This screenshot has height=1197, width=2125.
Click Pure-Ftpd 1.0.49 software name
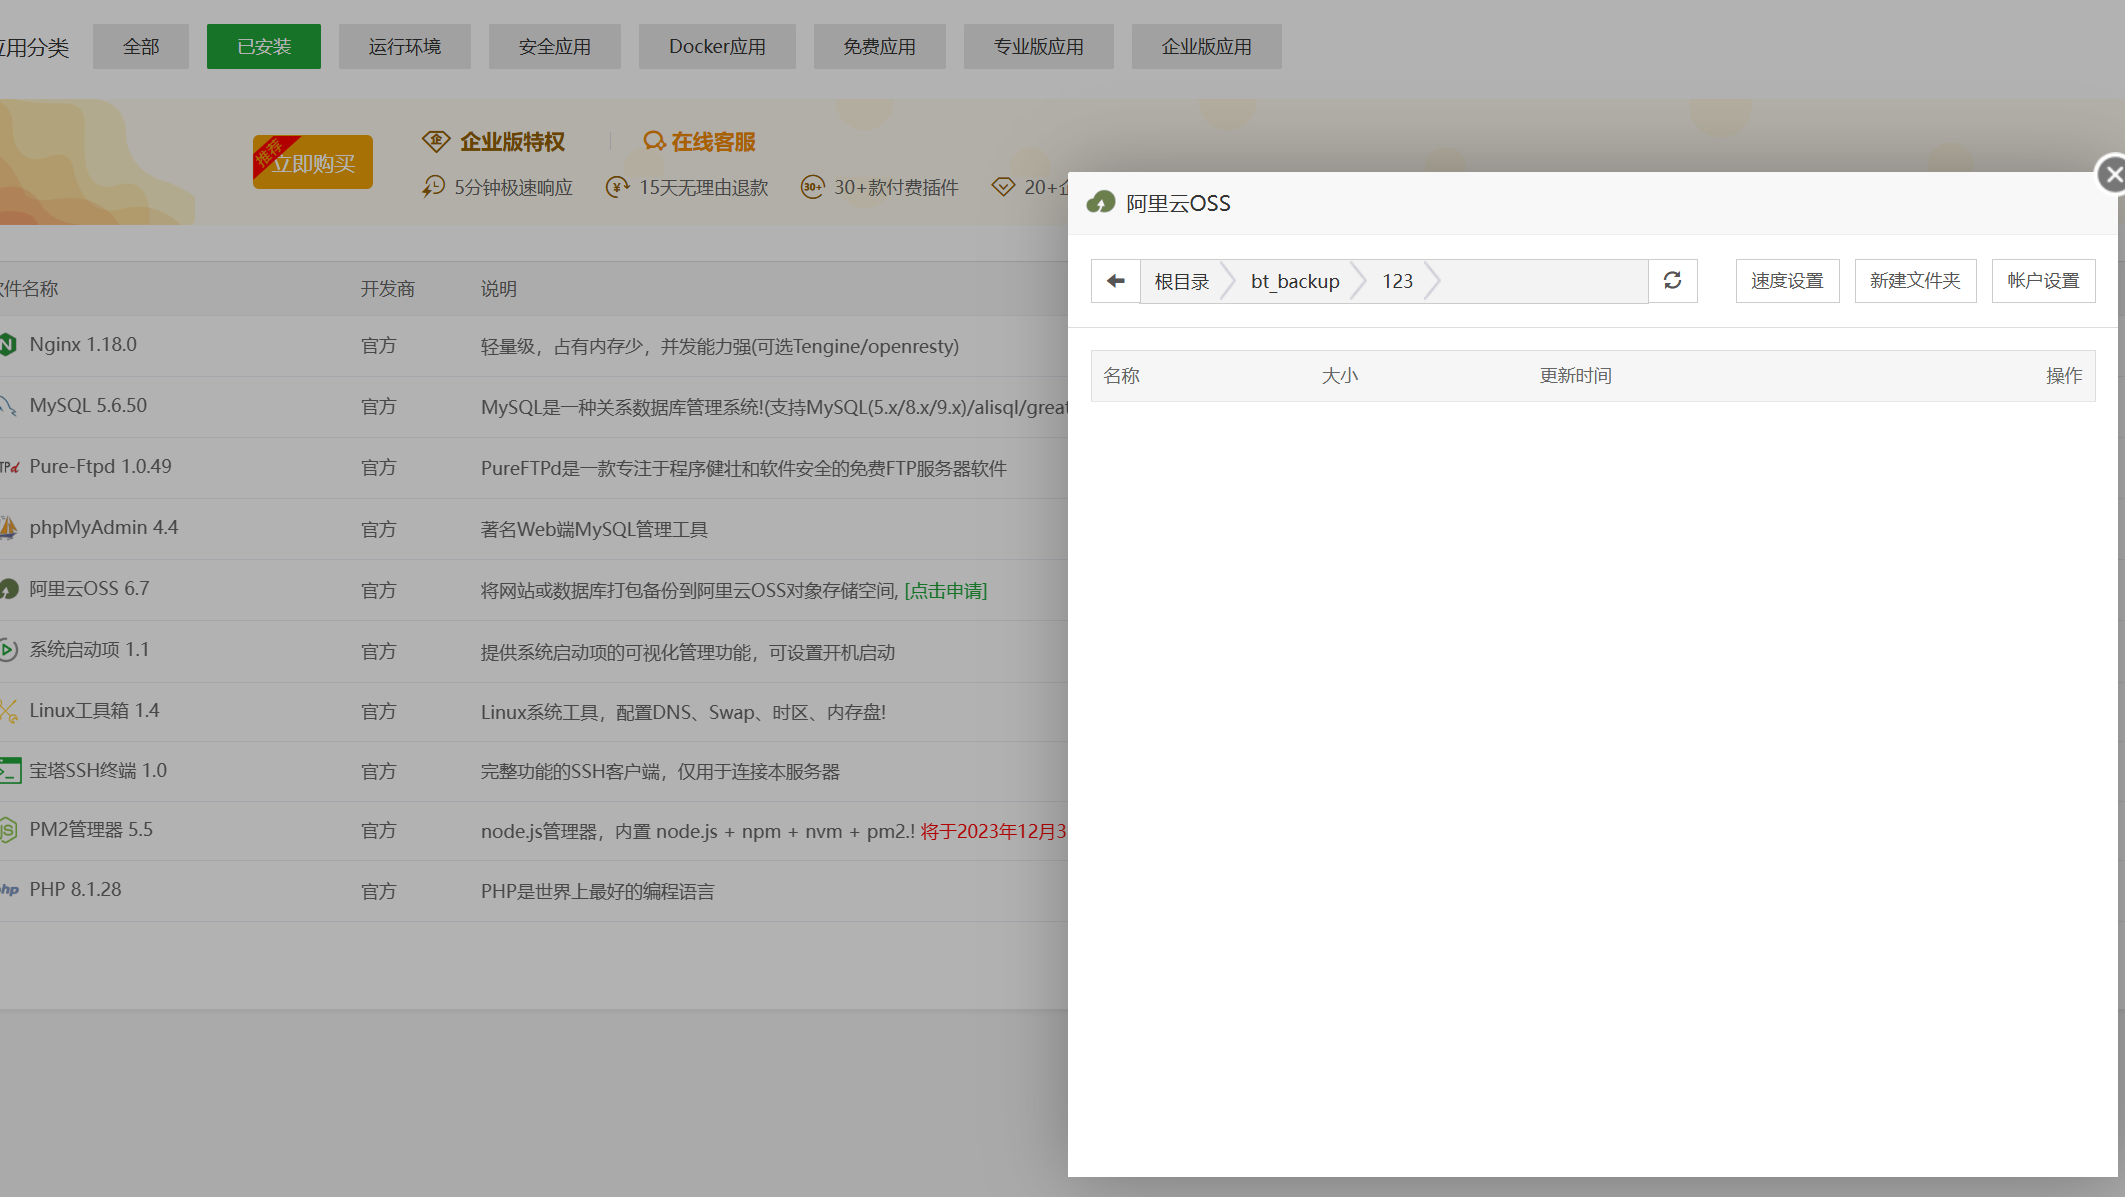pyautogui.click(x=100, y=467)
